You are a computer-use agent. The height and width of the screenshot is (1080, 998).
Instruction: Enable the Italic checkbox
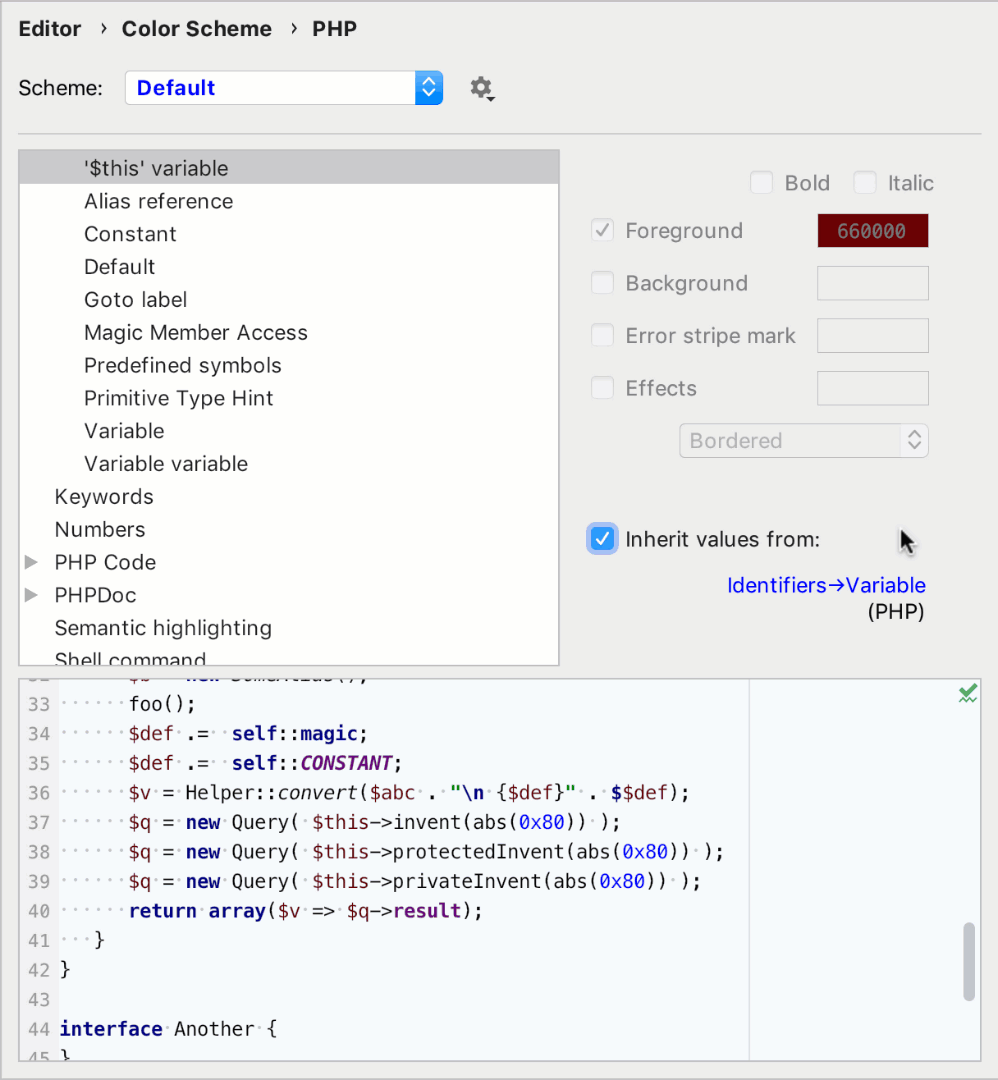[864, 183]
